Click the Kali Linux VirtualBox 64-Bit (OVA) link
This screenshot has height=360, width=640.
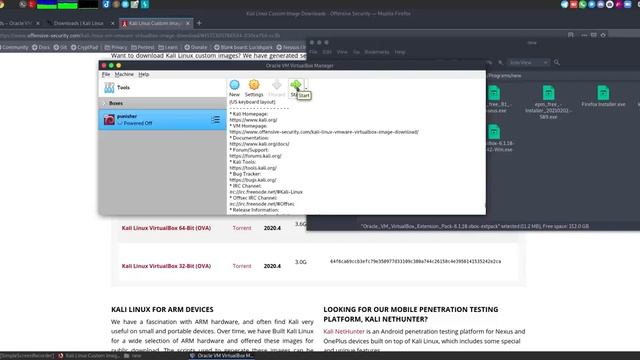pyautogui.click(x=166, y=228)
